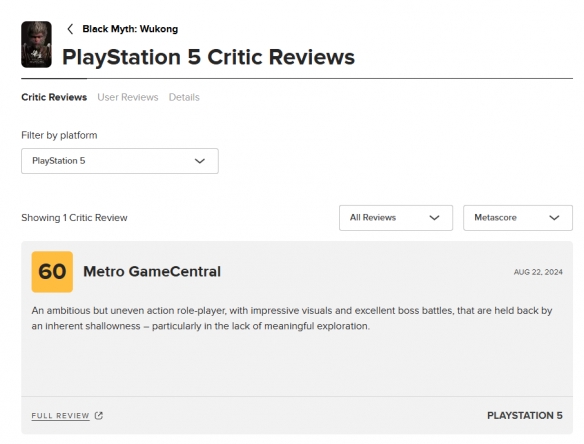Click the review excerpt text about uneven role-player
The height and width of the screenshot is (444, 584).
[x=292, y=318]
